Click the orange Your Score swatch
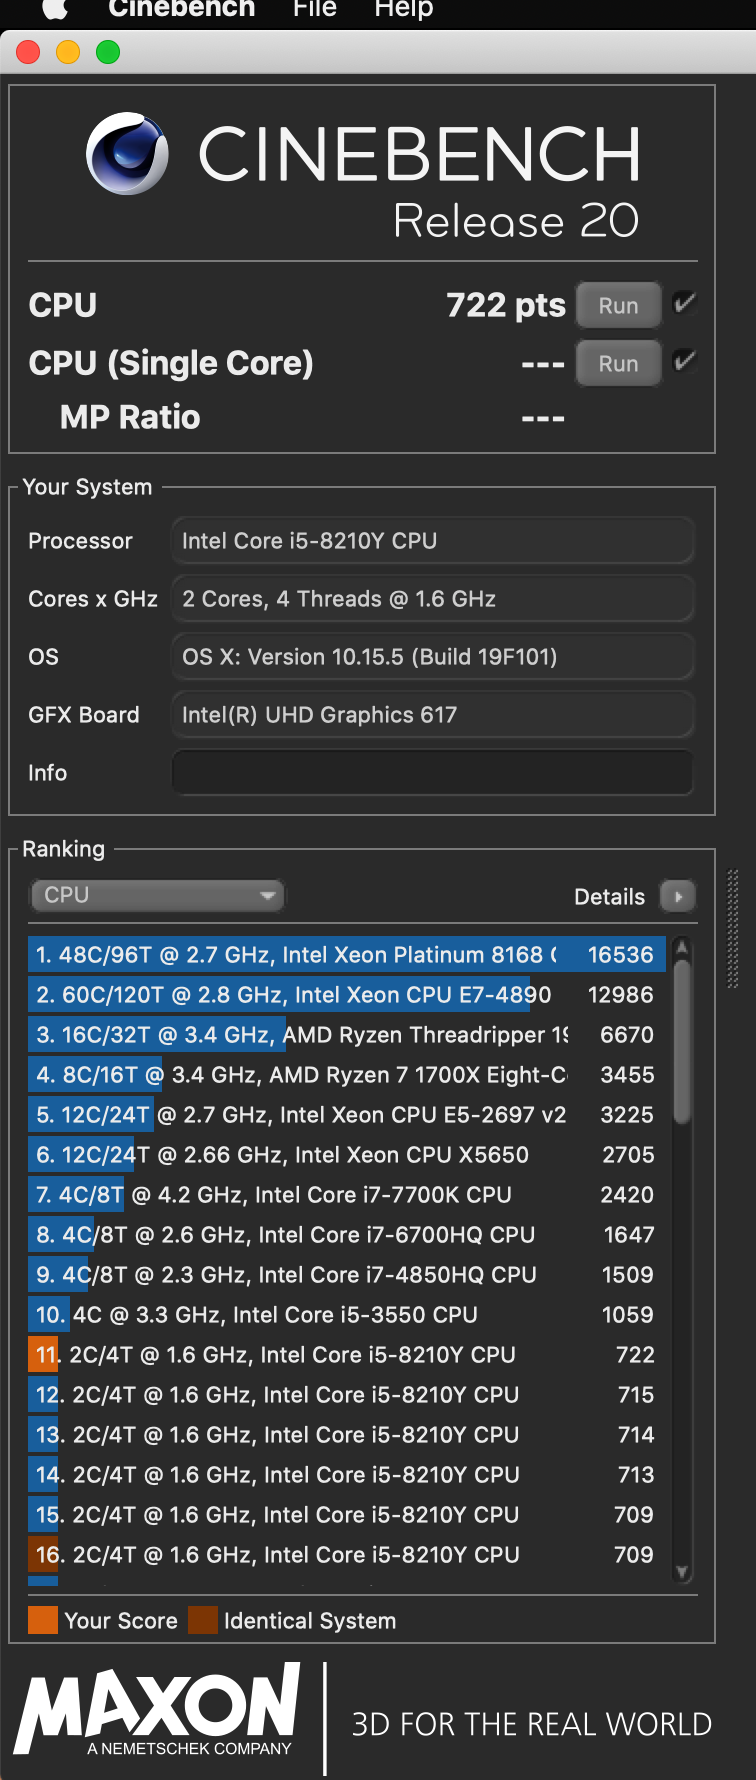The width and height of the screenshot is (756, 1780). 43,1620
